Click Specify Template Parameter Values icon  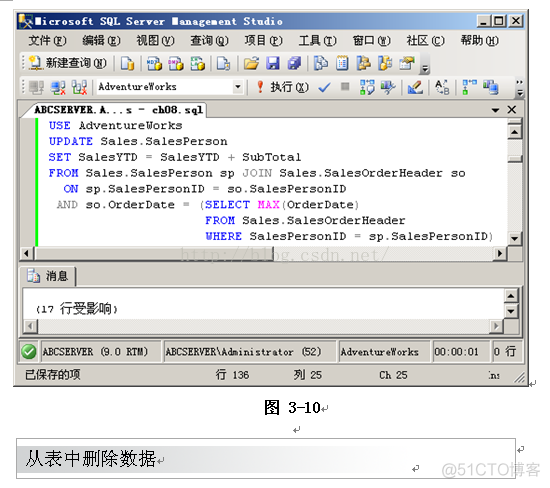pyautogui.click(x=442, y=87)
